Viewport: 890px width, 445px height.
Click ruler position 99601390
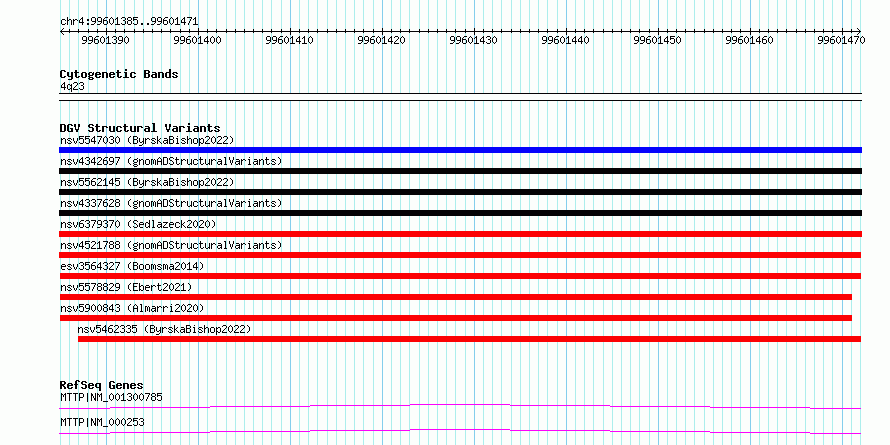coord(106,40)
